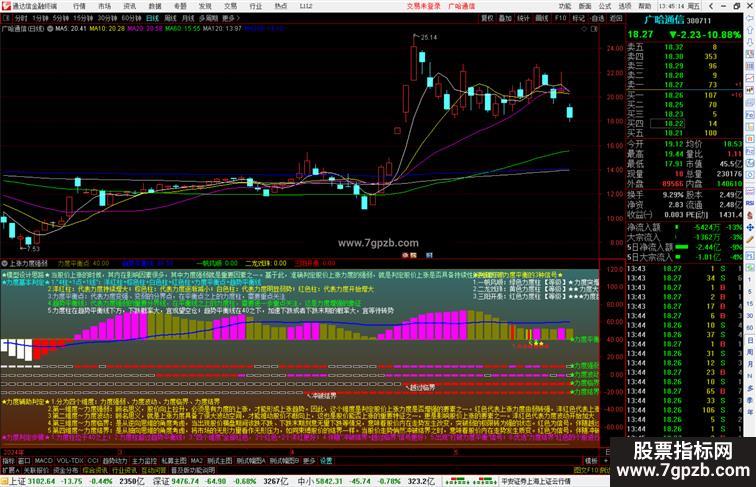Viewport: 756px width, 487px height.
Task: Open the 功能 menu
Action: pyautogui.click(x=565, y=6)
